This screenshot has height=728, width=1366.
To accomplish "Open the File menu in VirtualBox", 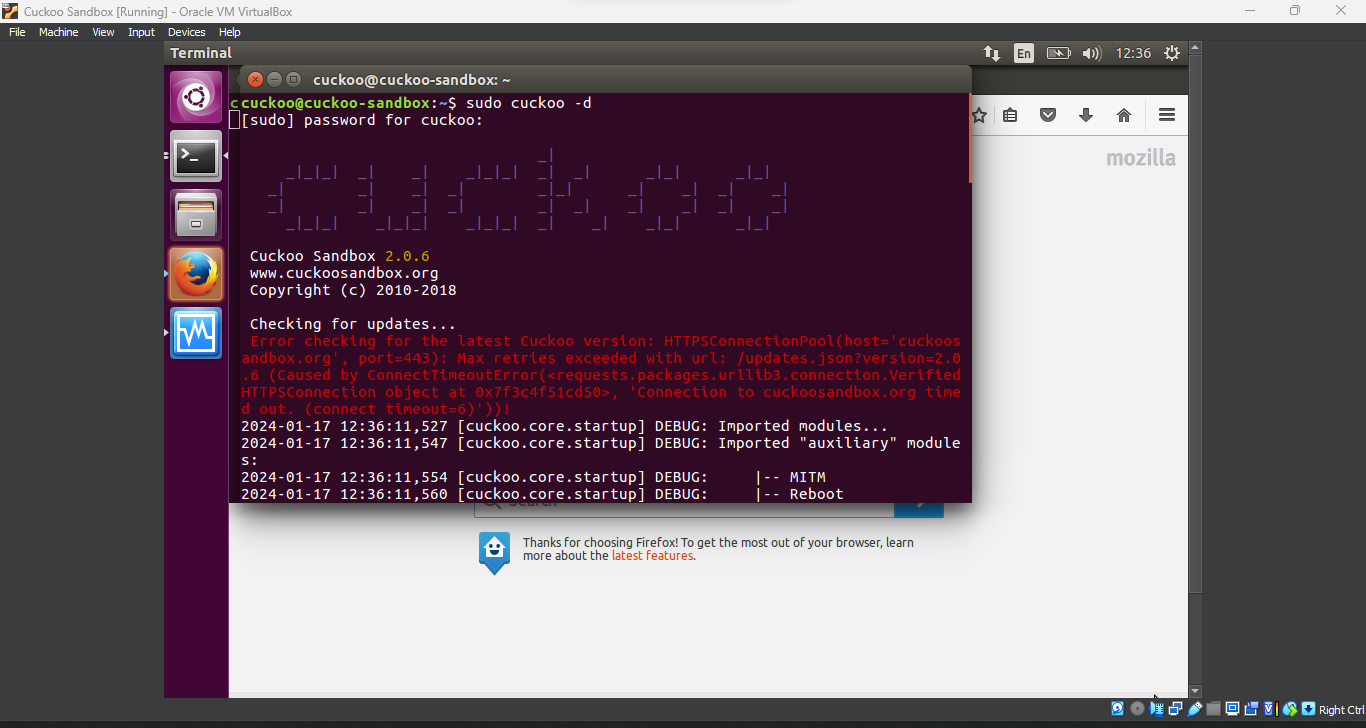I will pyautogui.click(x=17, y=32).
